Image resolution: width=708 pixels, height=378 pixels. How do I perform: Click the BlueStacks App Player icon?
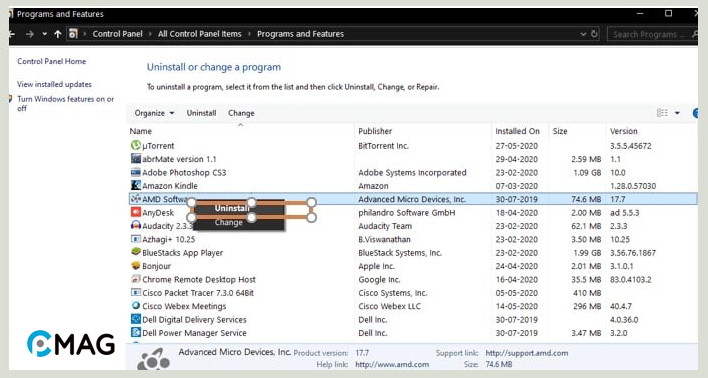[135, 252]
